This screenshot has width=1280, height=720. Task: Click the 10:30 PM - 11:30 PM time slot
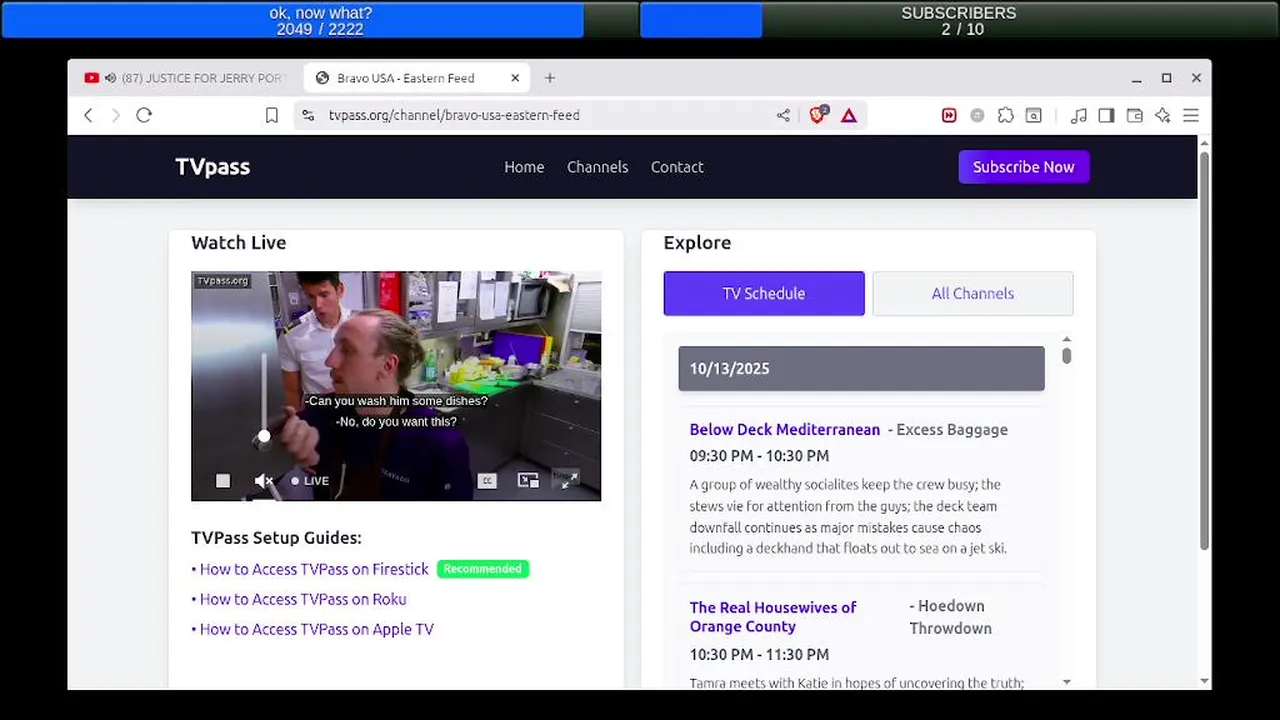tap(759, 655)
